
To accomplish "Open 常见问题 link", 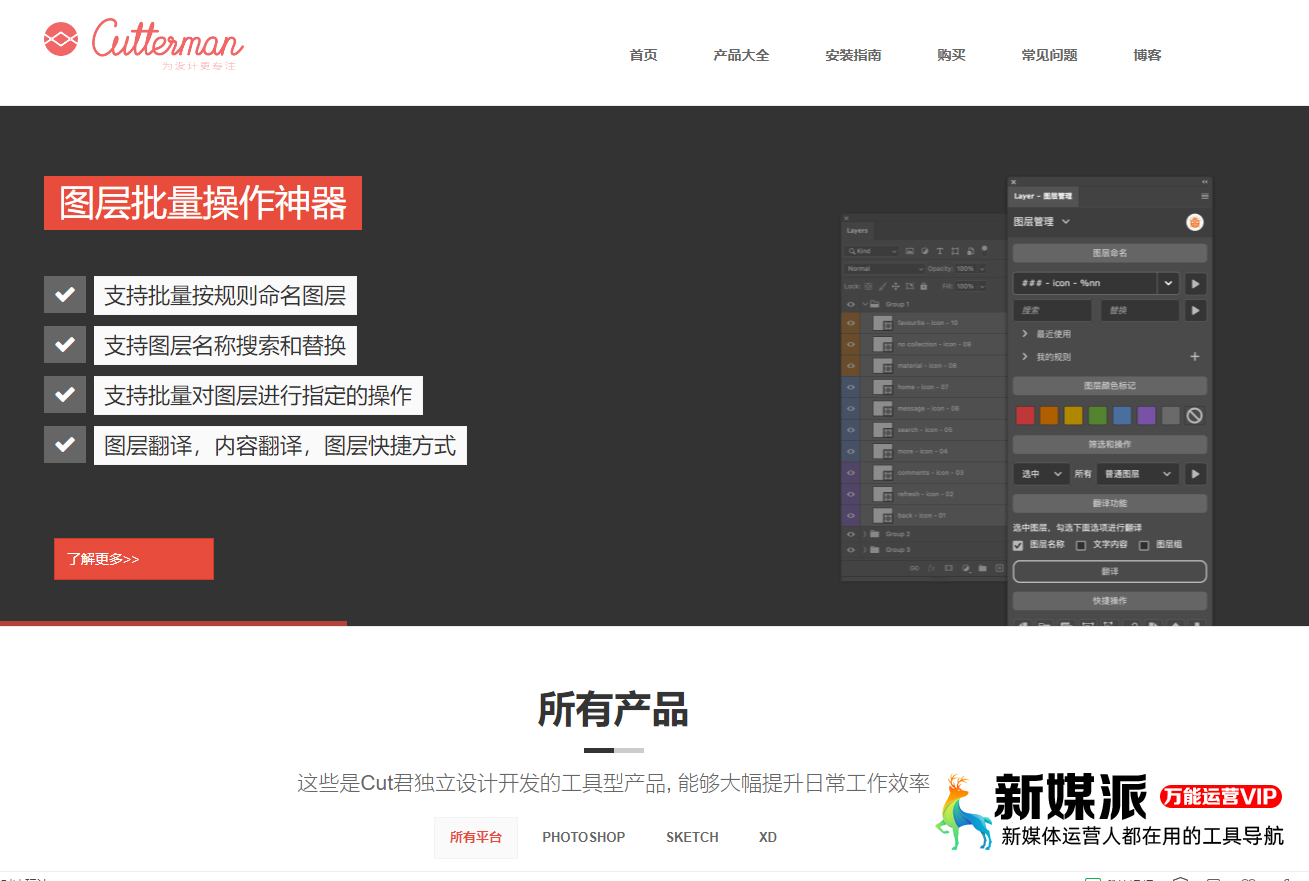I will point(1049,55).
